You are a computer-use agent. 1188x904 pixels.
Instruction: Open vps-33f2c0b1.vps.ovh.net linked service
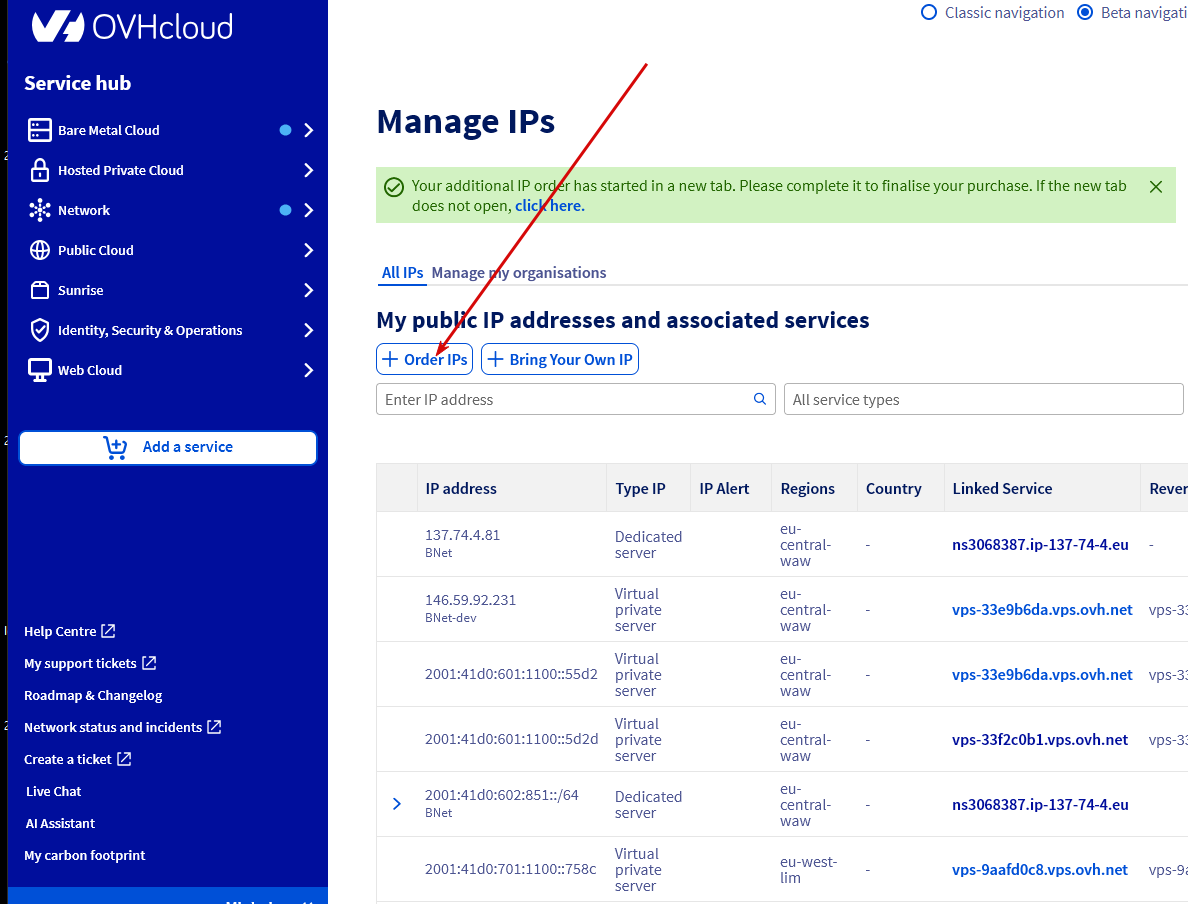click(1040, 740)
